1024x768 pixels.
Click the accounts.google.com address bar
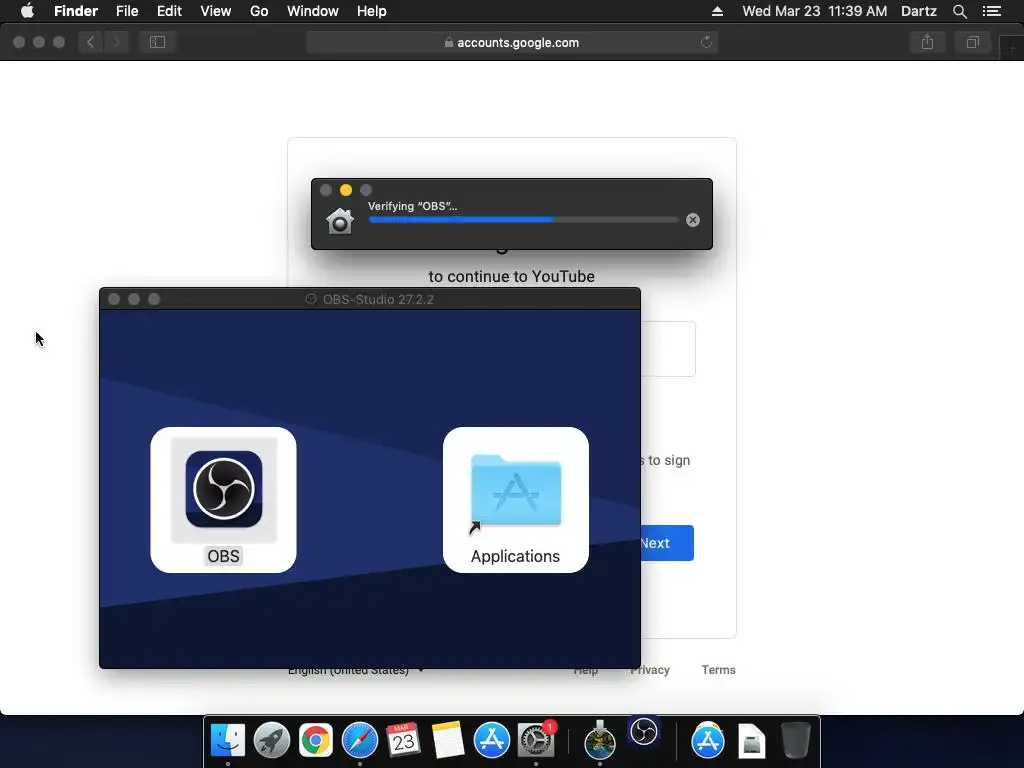(511, 42)
